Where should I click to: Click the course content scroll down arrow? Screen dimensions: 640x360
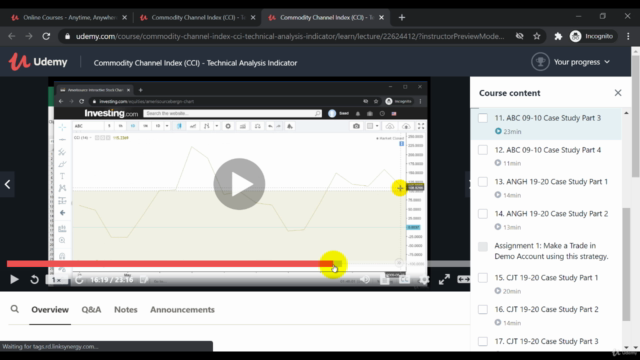[x=627, y=347]
